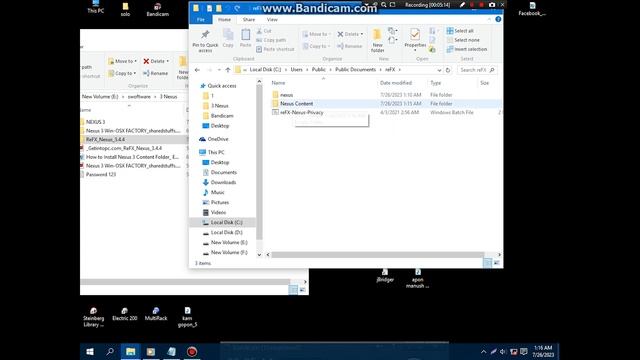Screen dimensions: 640x360
Task: Open recent locations arrow beside forward button
Action: coord(219,70)
